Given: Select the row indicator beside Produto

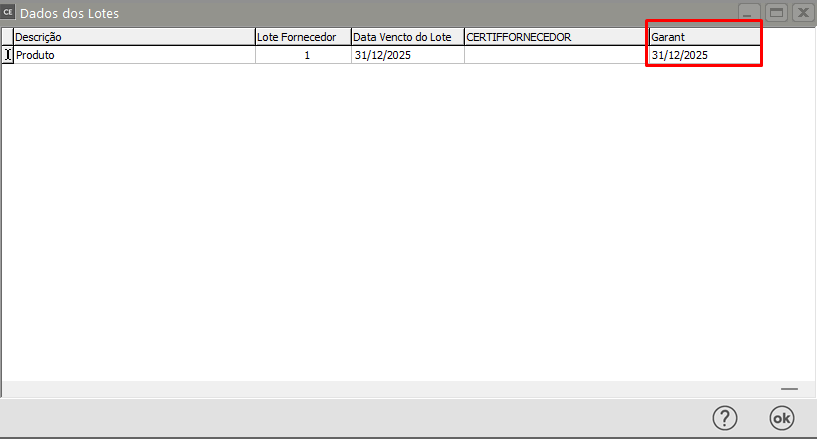Looking at the screenshot, I should (8, 56).
